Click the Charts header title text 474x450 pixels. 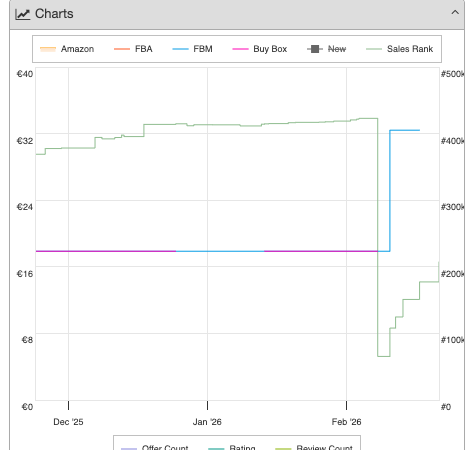[54, 14]
